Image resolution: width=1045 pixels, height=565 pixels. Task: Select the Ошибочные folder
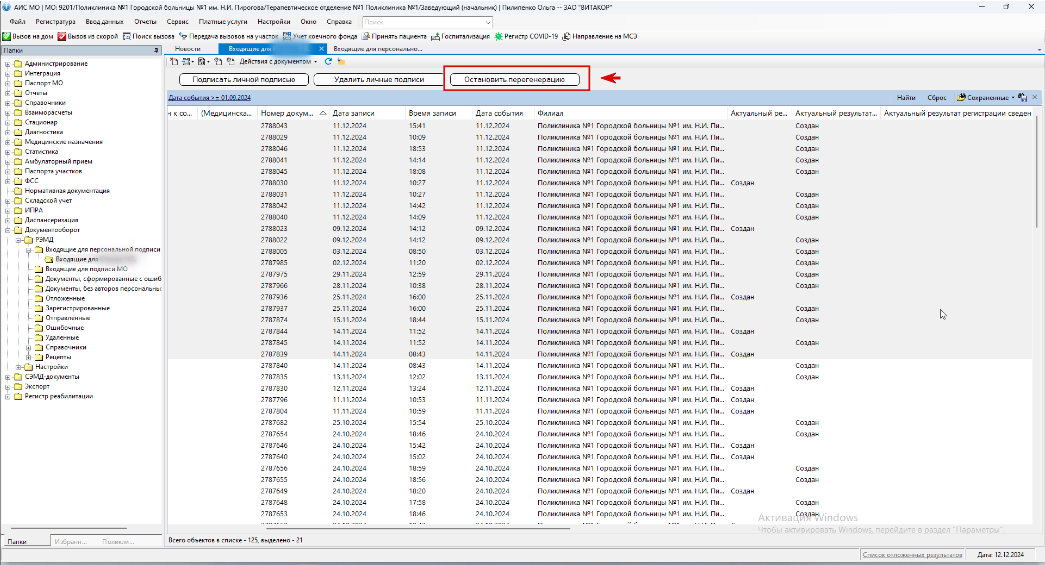click(64, 328)
